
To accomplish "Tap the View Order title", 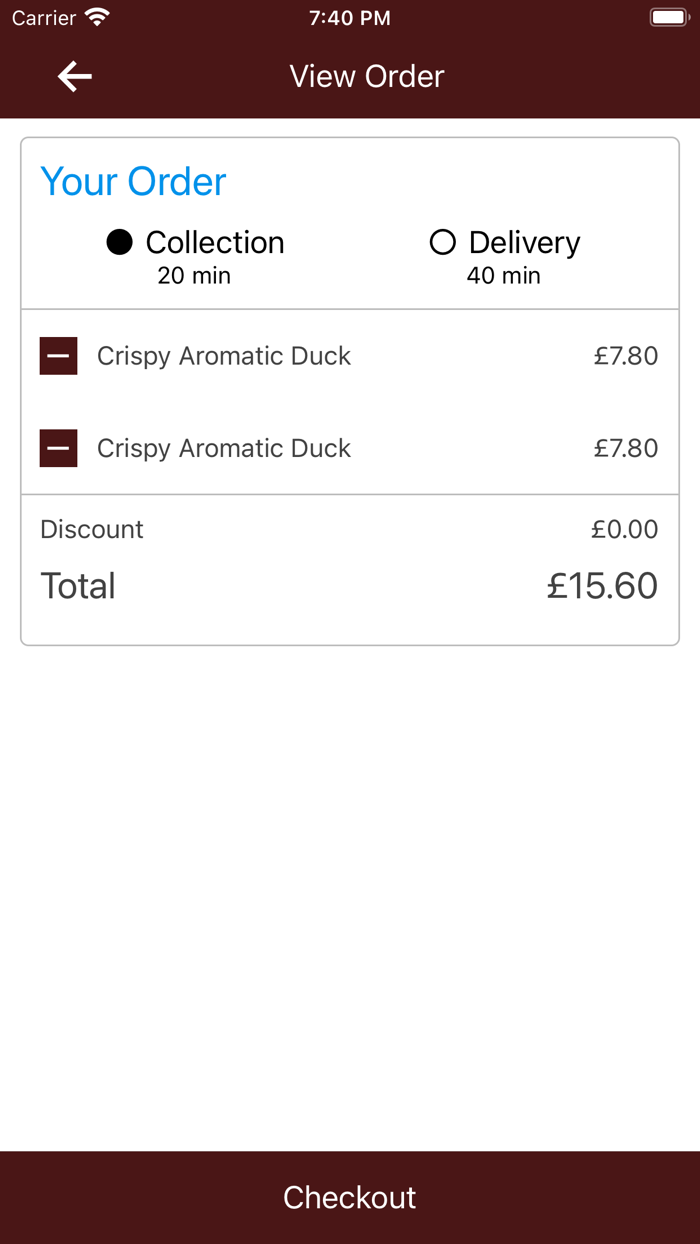I will click(366, 76).
